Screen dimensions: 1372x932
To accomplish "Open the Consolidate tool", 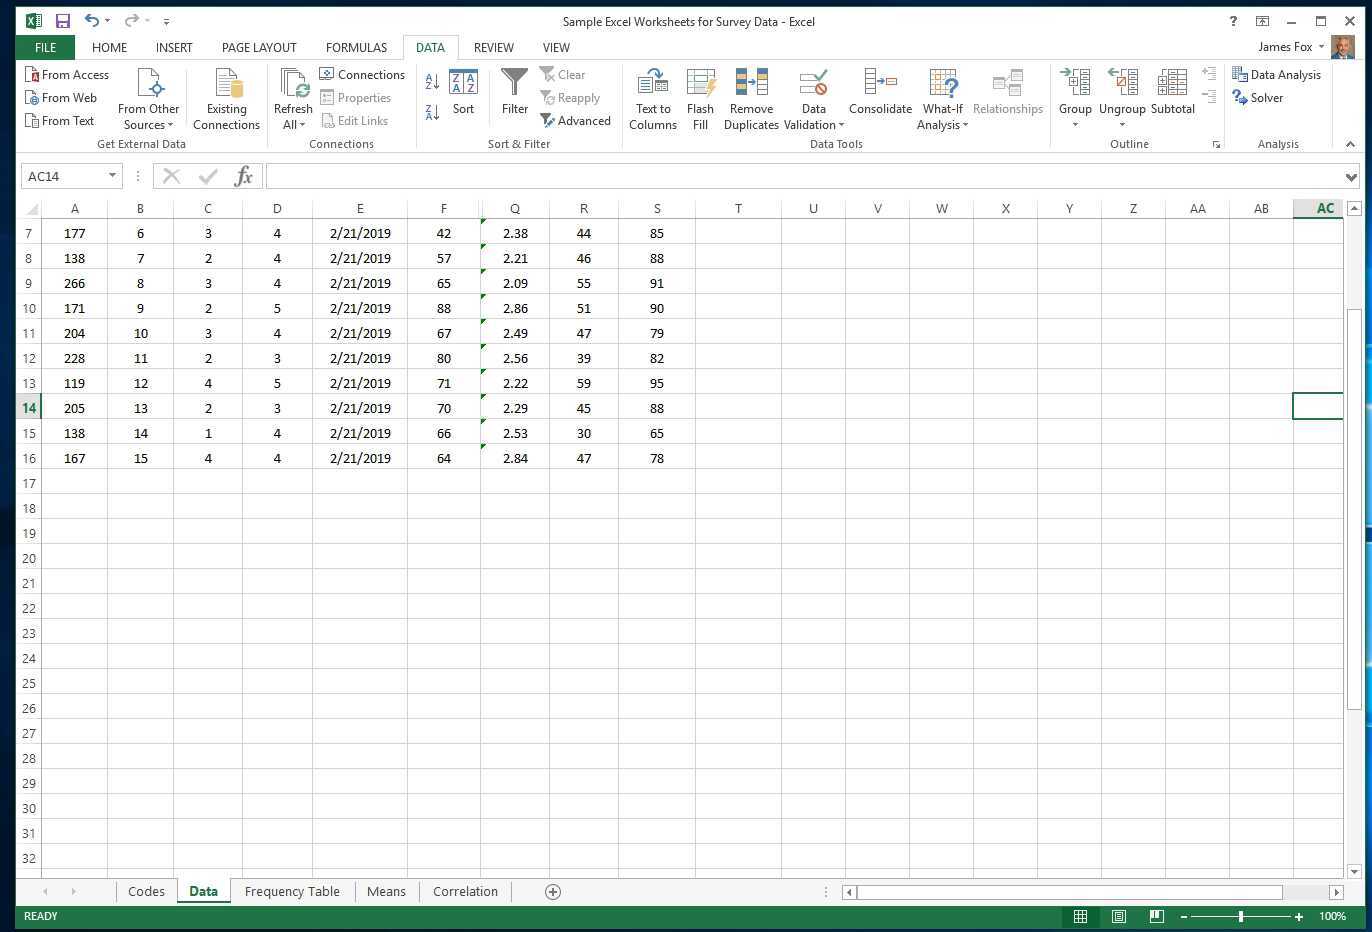I will coord(880,83).
